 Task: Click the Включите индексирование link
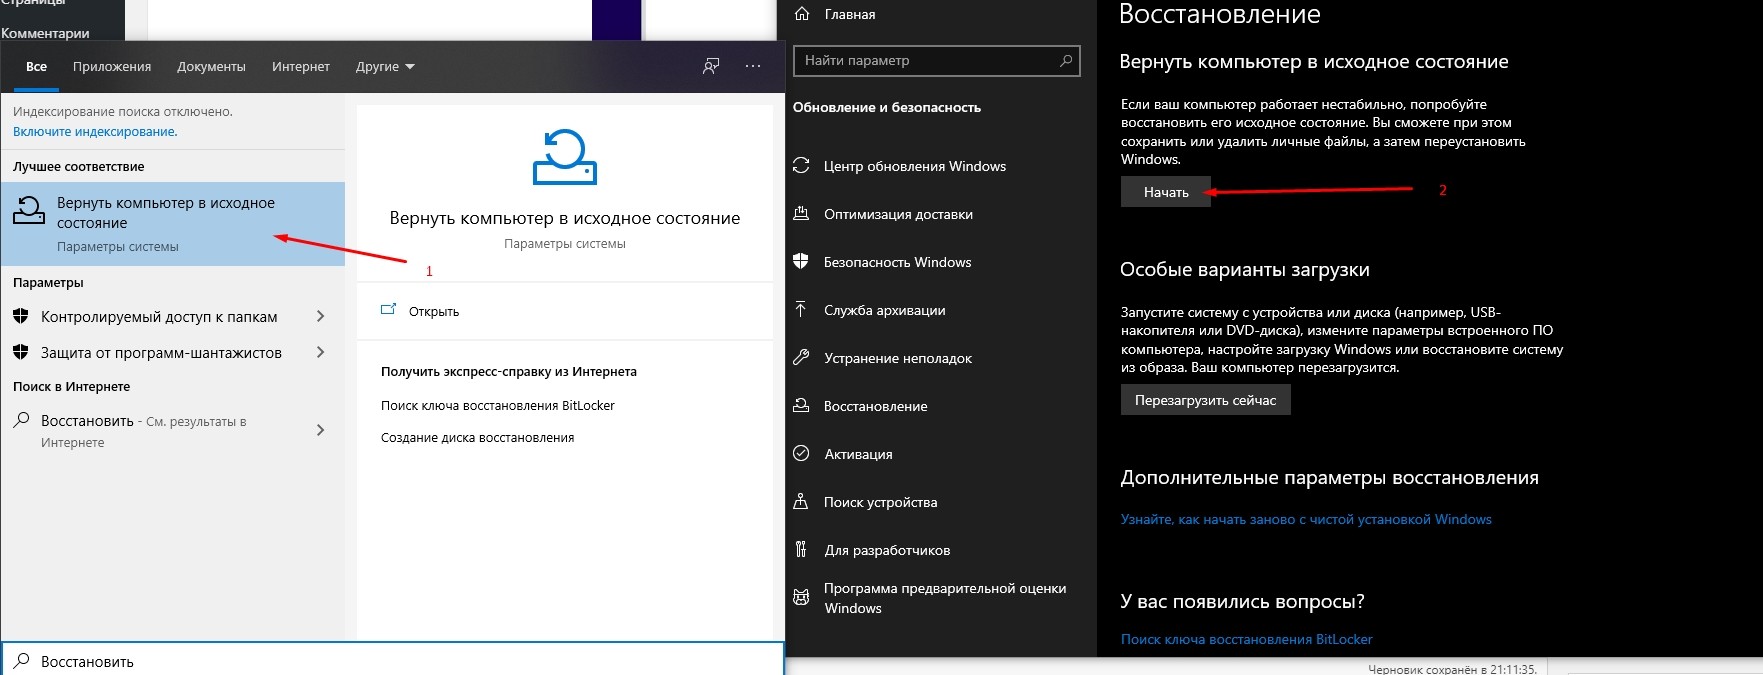pos(95,132)
